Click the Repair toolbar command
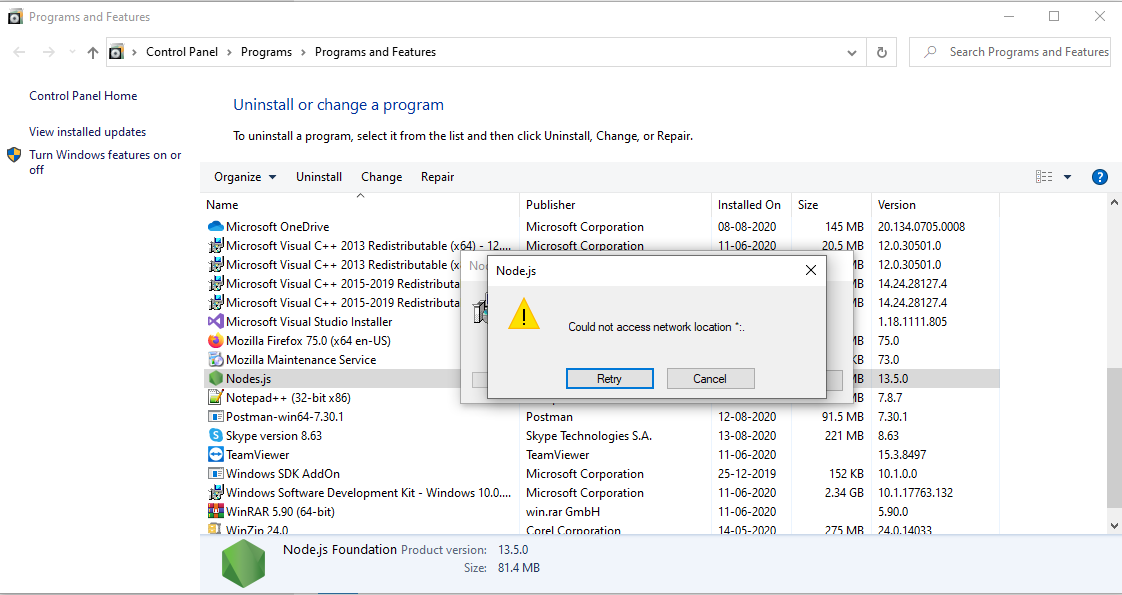Image resolution: width=1122 pixels, height=595 pixels. (437, 177)
